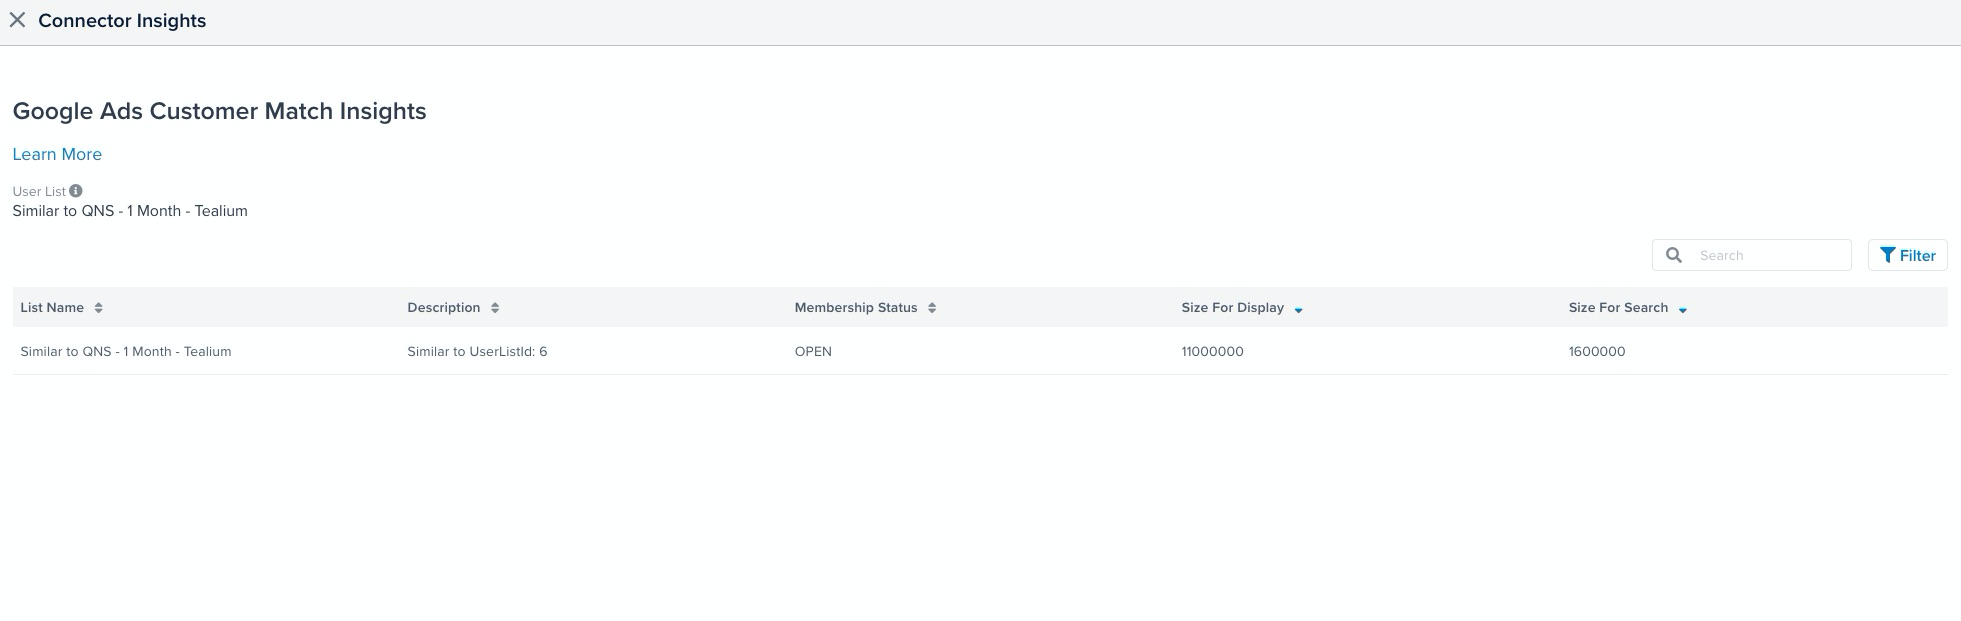Click the OPEN membership status cell
1961x621 pixels.
813,352
